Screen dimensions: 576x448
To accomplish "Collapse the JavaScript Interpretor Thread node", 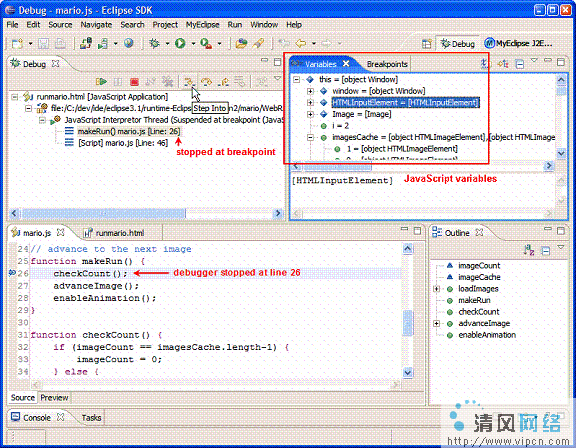I will [42, 120].
